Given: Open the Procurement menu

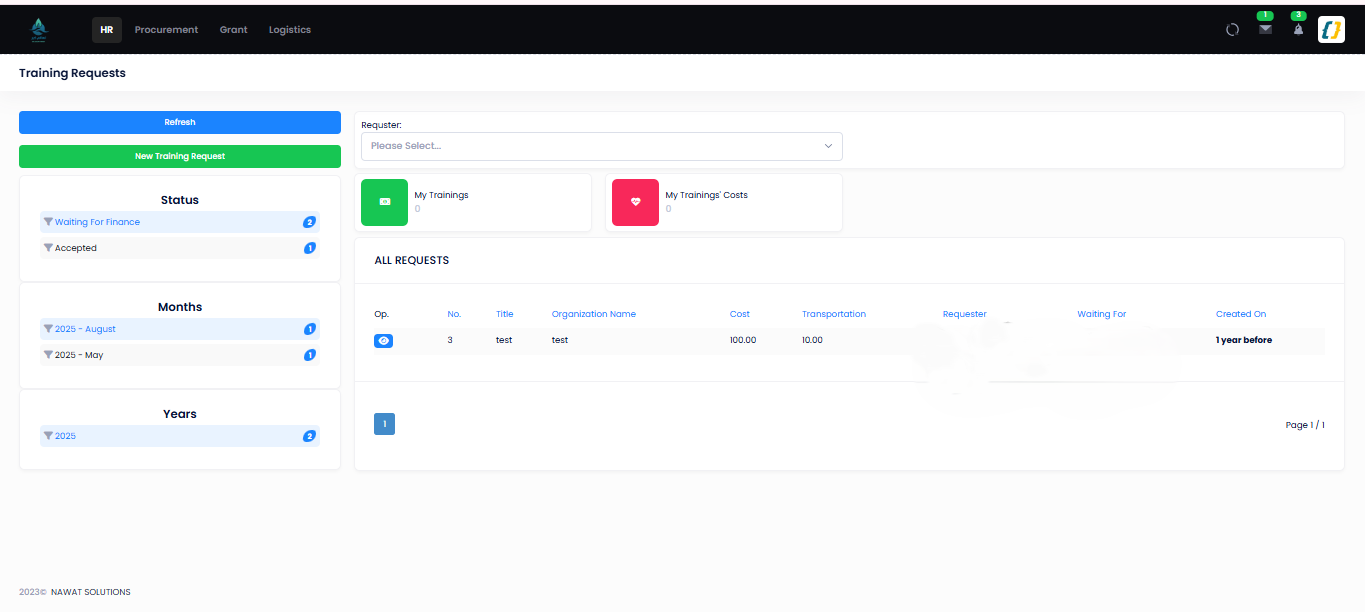Looking at the screenshot, I should 167,30.
